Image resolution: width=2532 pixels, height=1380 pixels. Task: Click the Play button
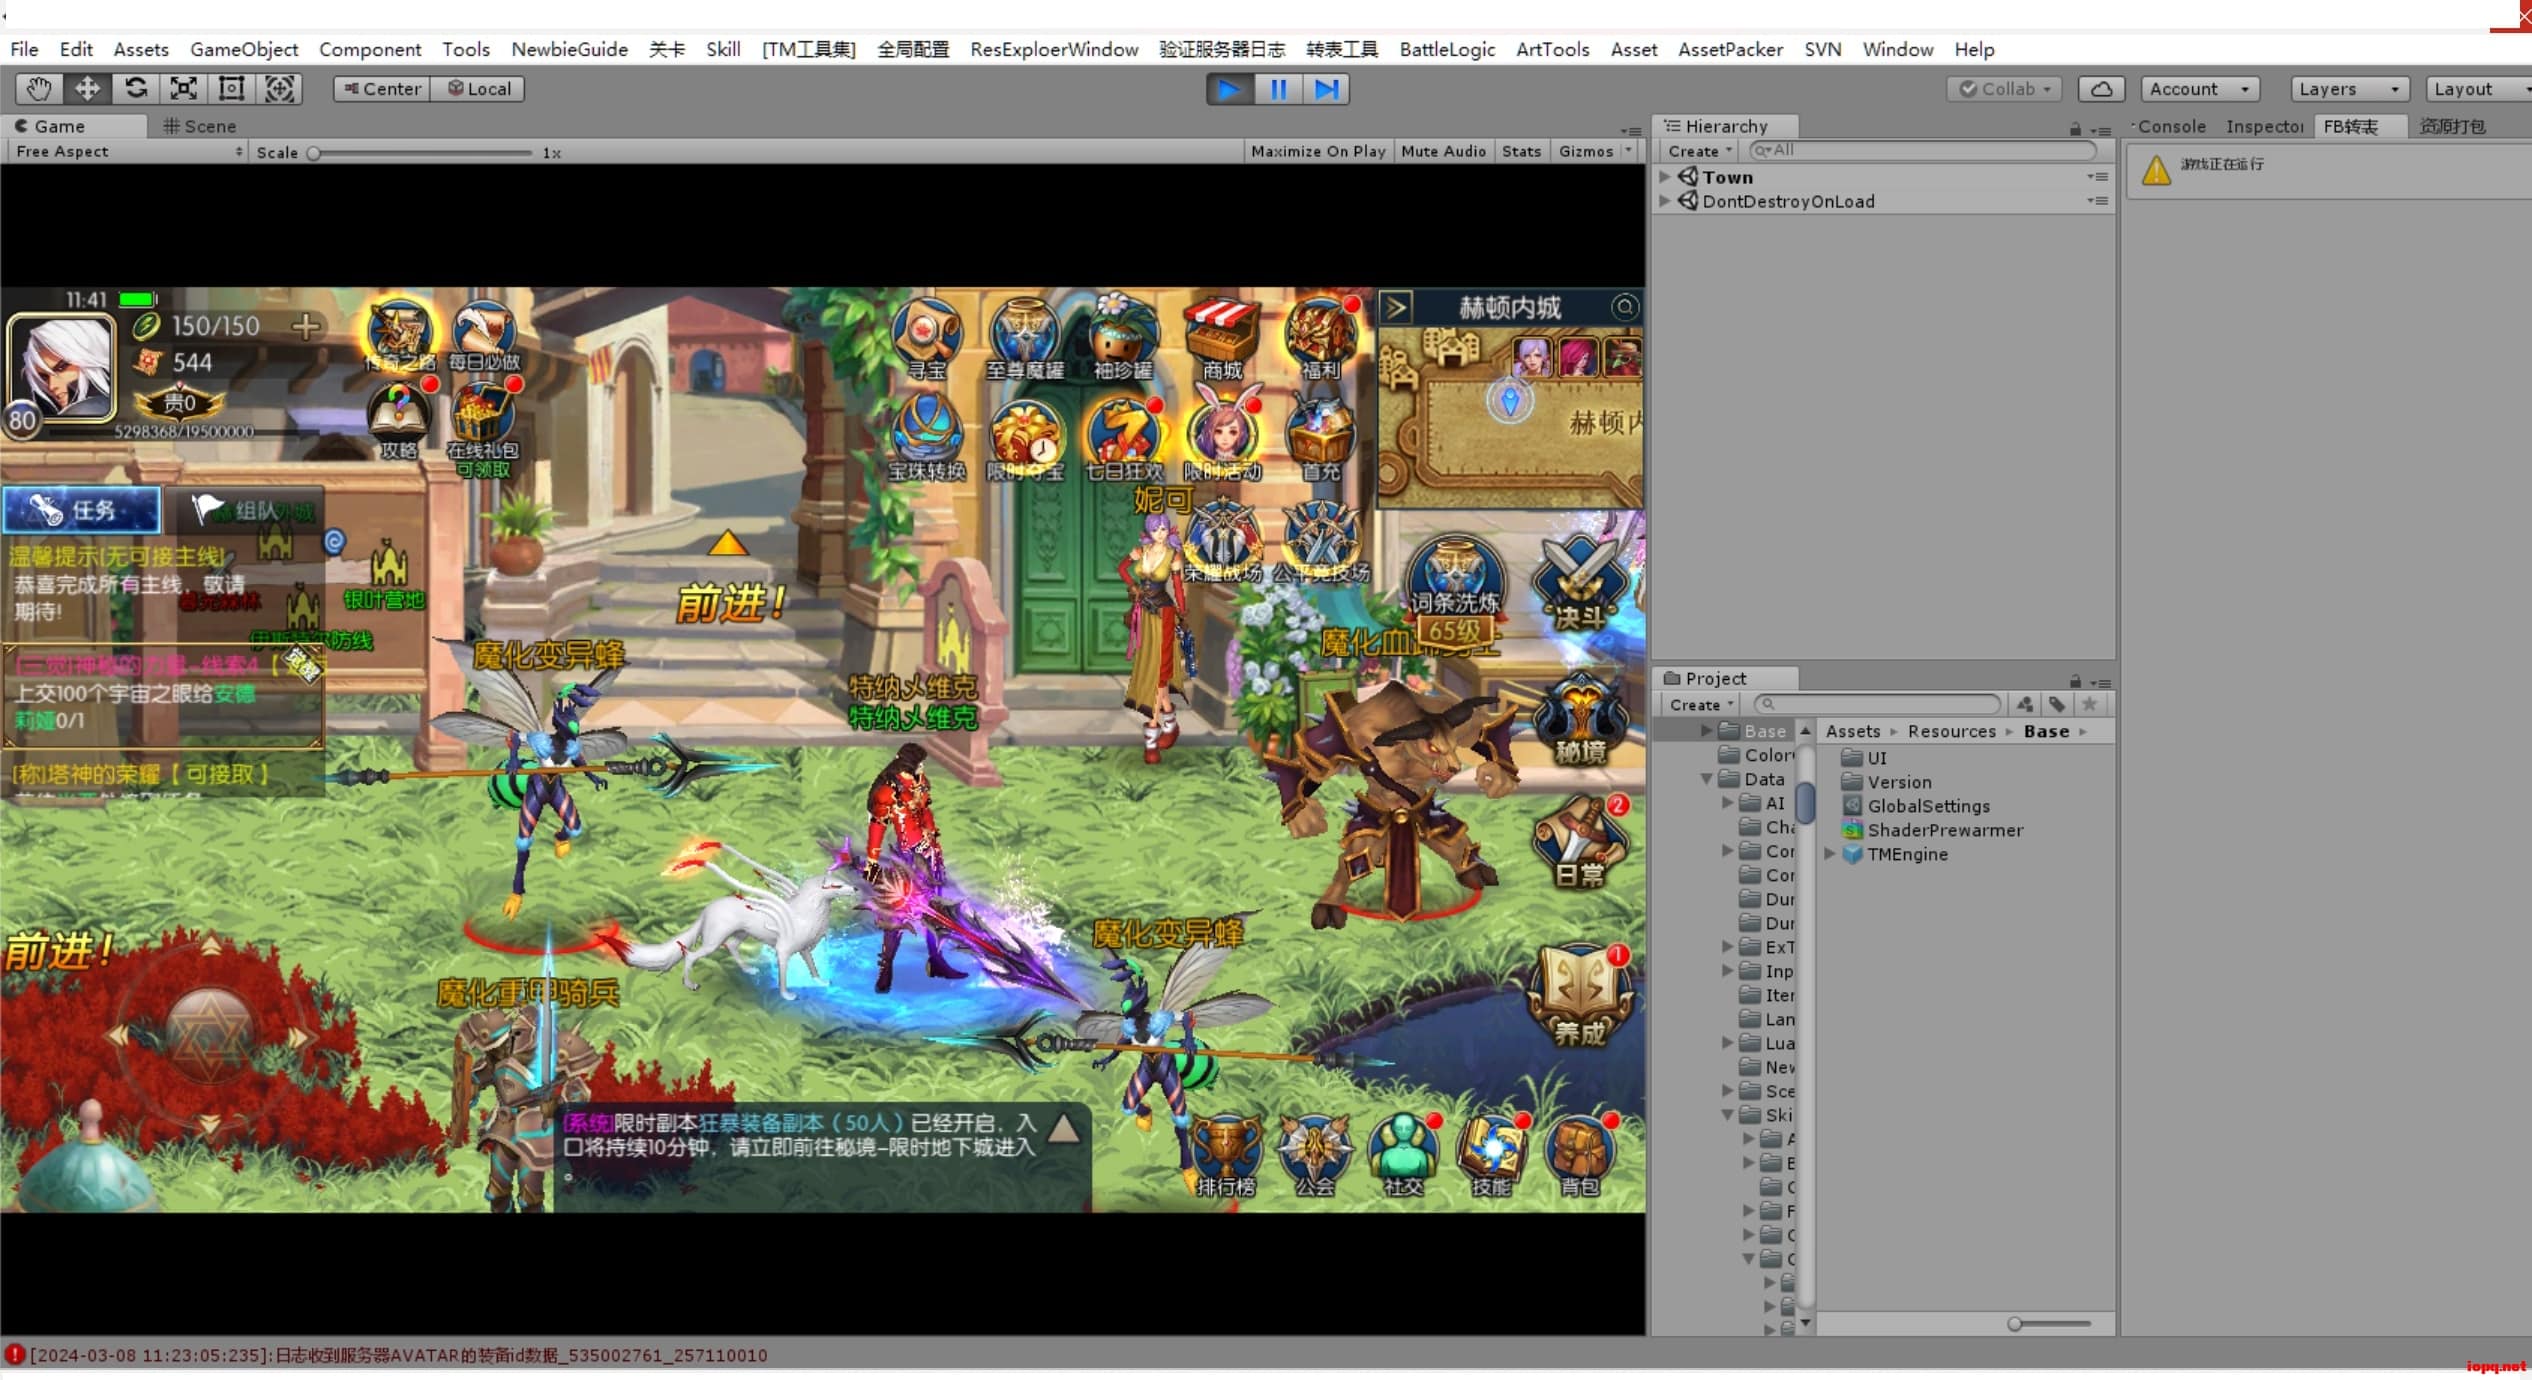point(1229,89)
